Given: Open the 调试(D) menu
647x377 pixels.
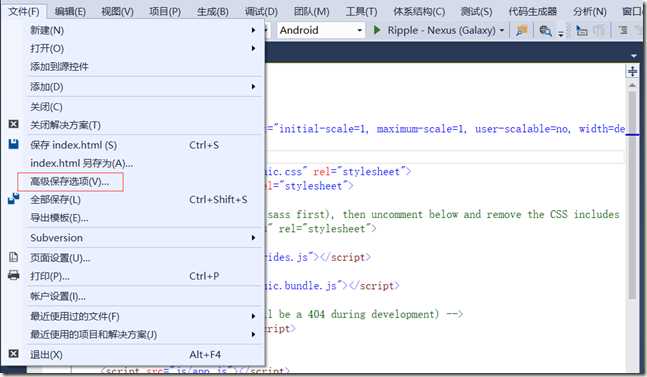Looking at the screenshot, I should coord(261,11).
